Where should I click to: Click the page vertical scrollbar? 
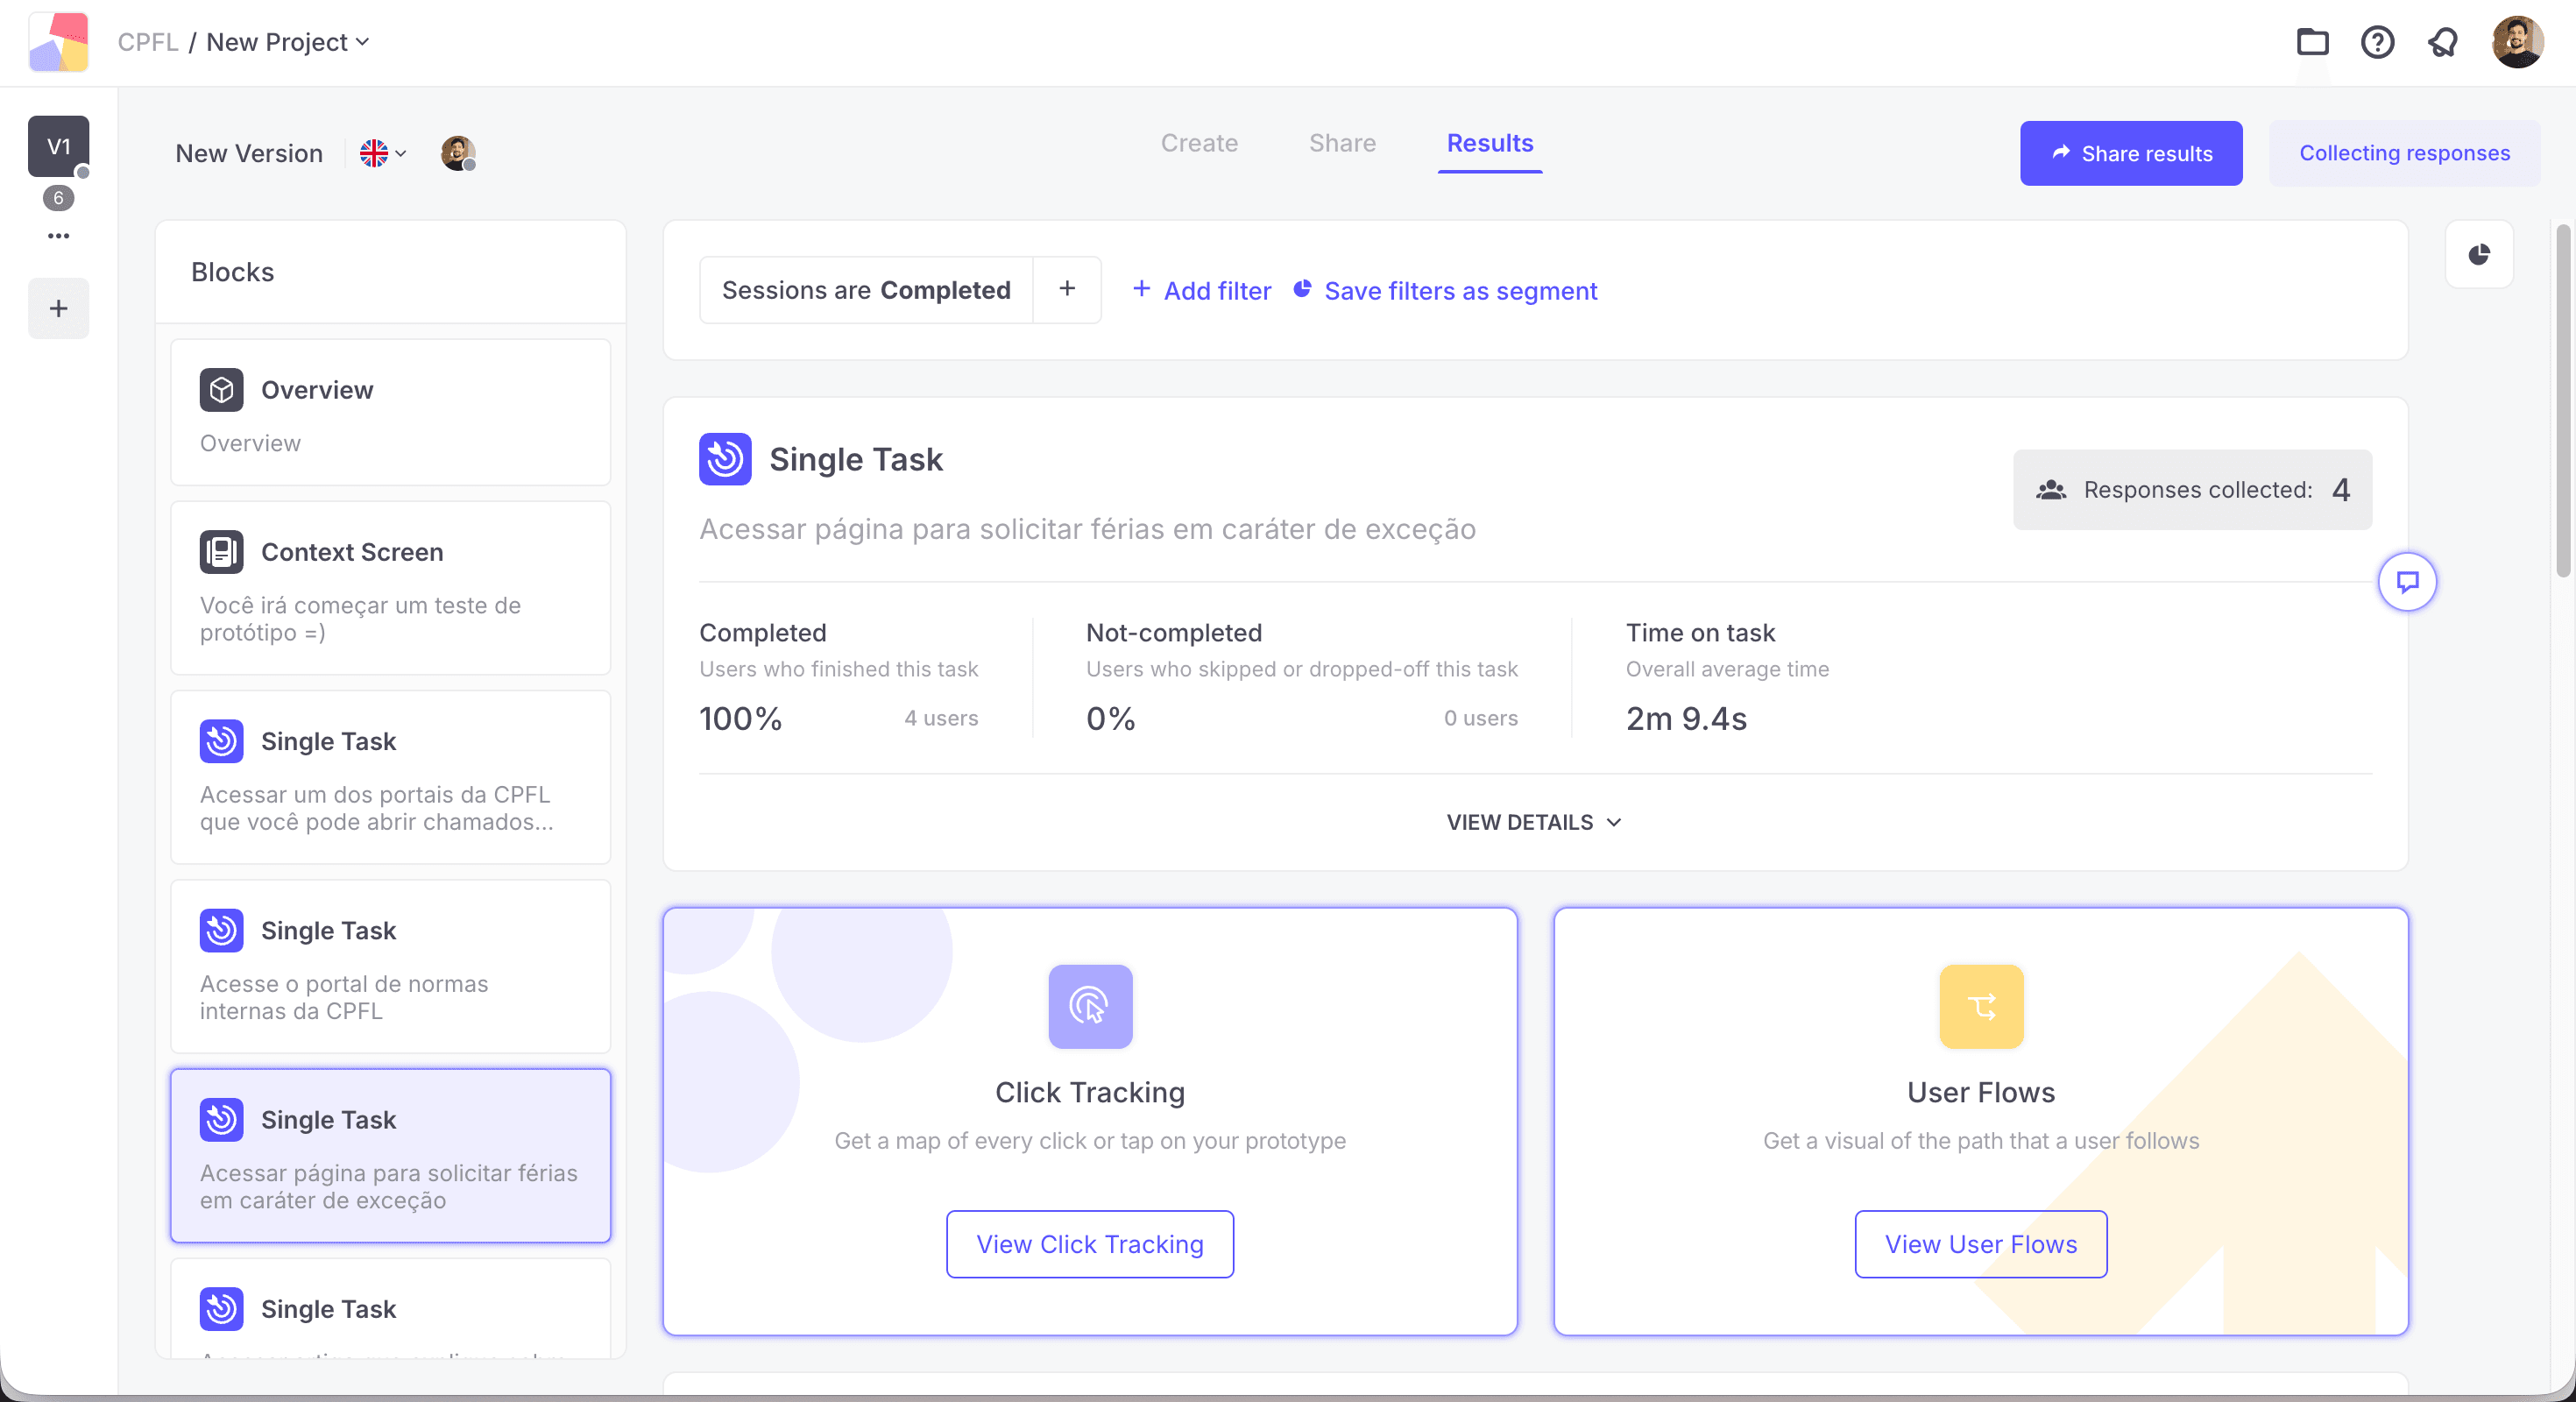[2563, 400]
